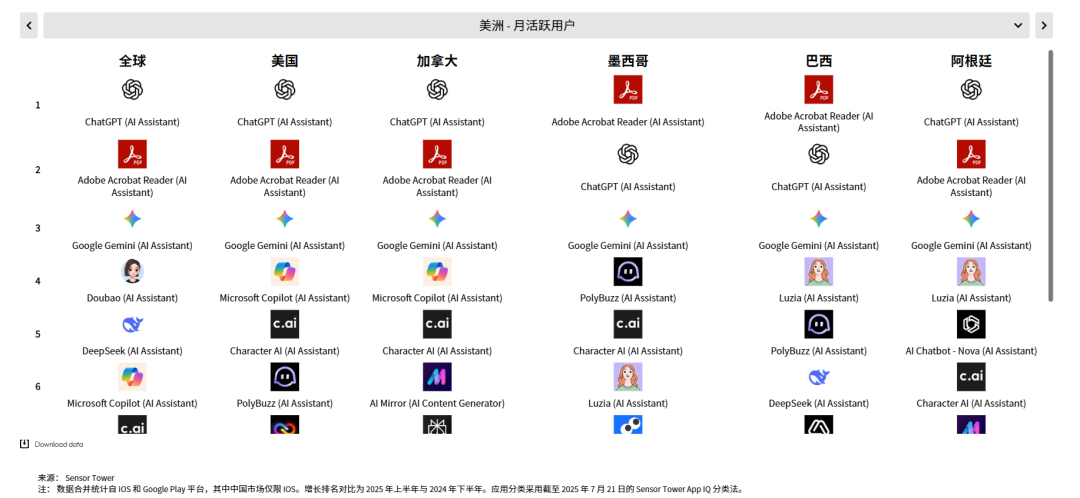The width and height of the screenshot is (1080, 498).
Task: Click the AI Mirror icon in 加拿大 column
Action: coord(437,377)
